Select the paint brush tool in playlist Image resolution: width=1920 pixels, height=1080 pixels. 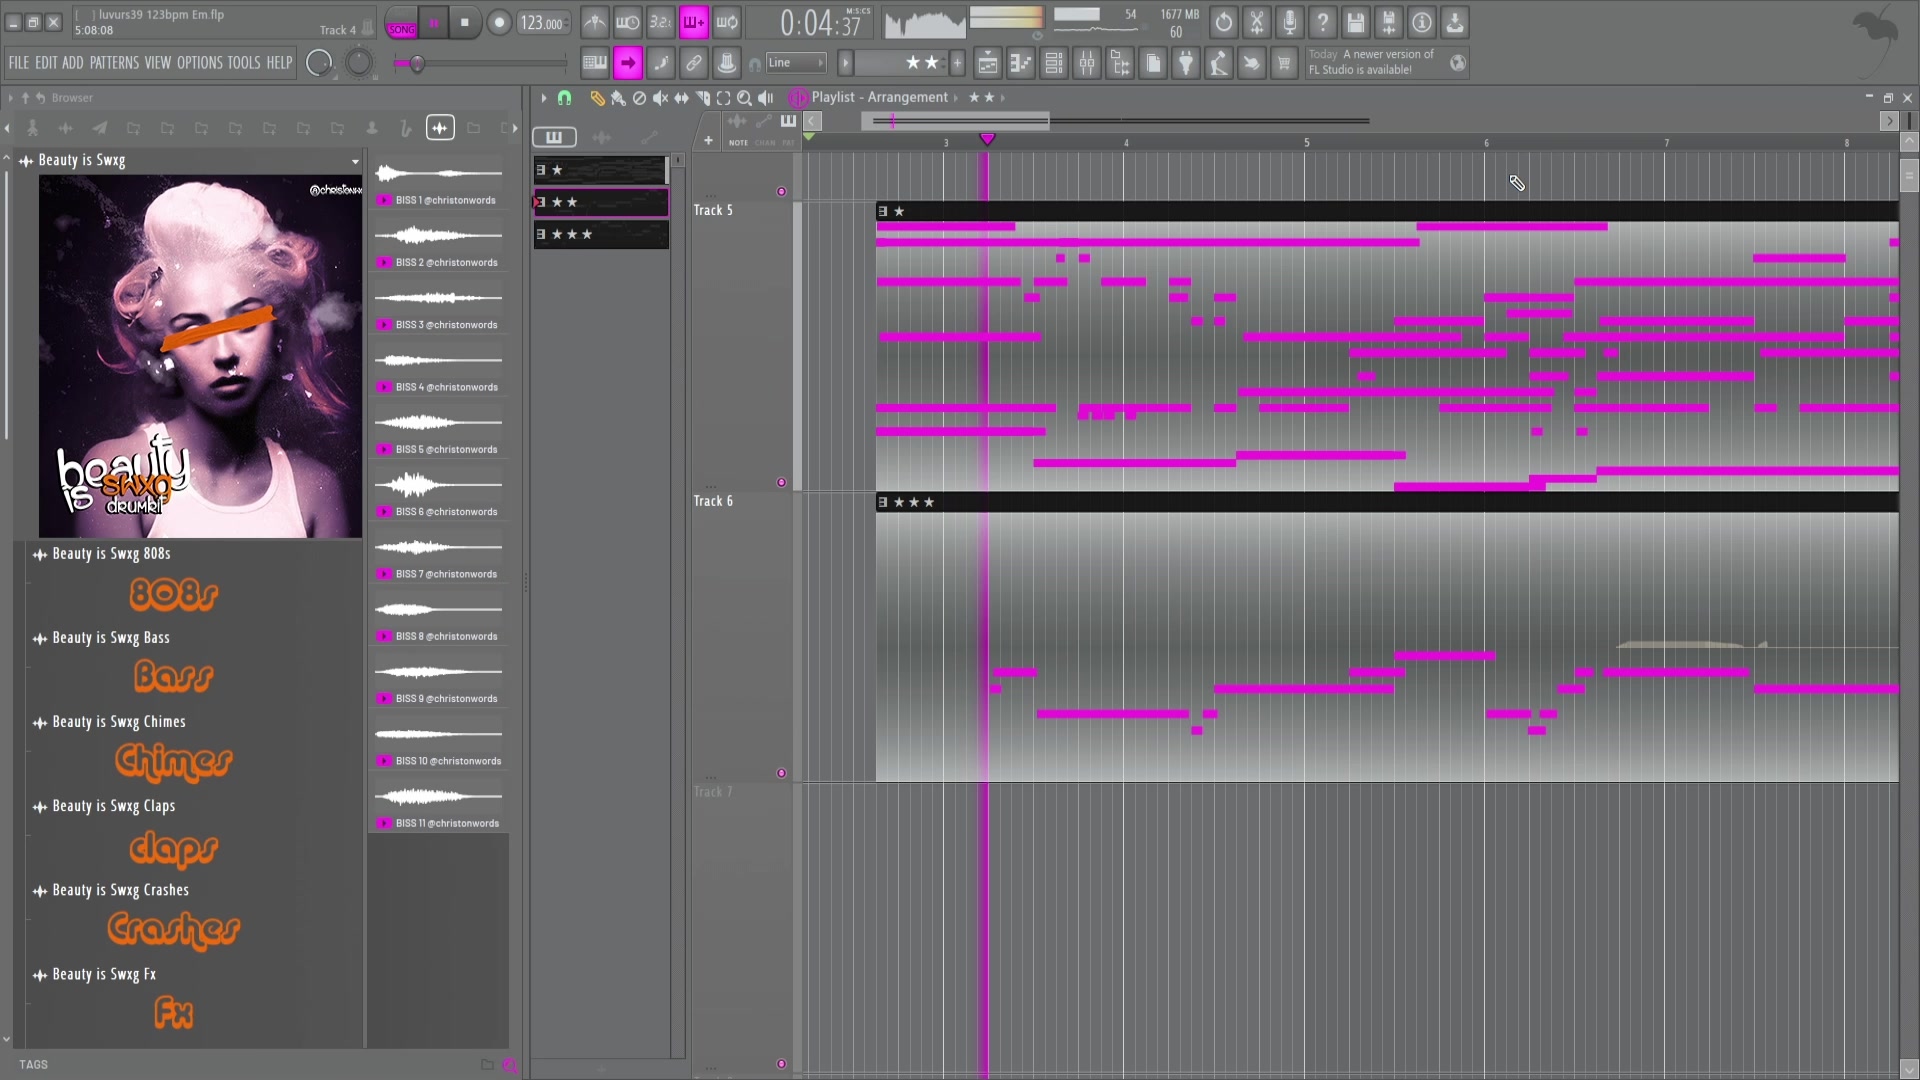(618, 98)
